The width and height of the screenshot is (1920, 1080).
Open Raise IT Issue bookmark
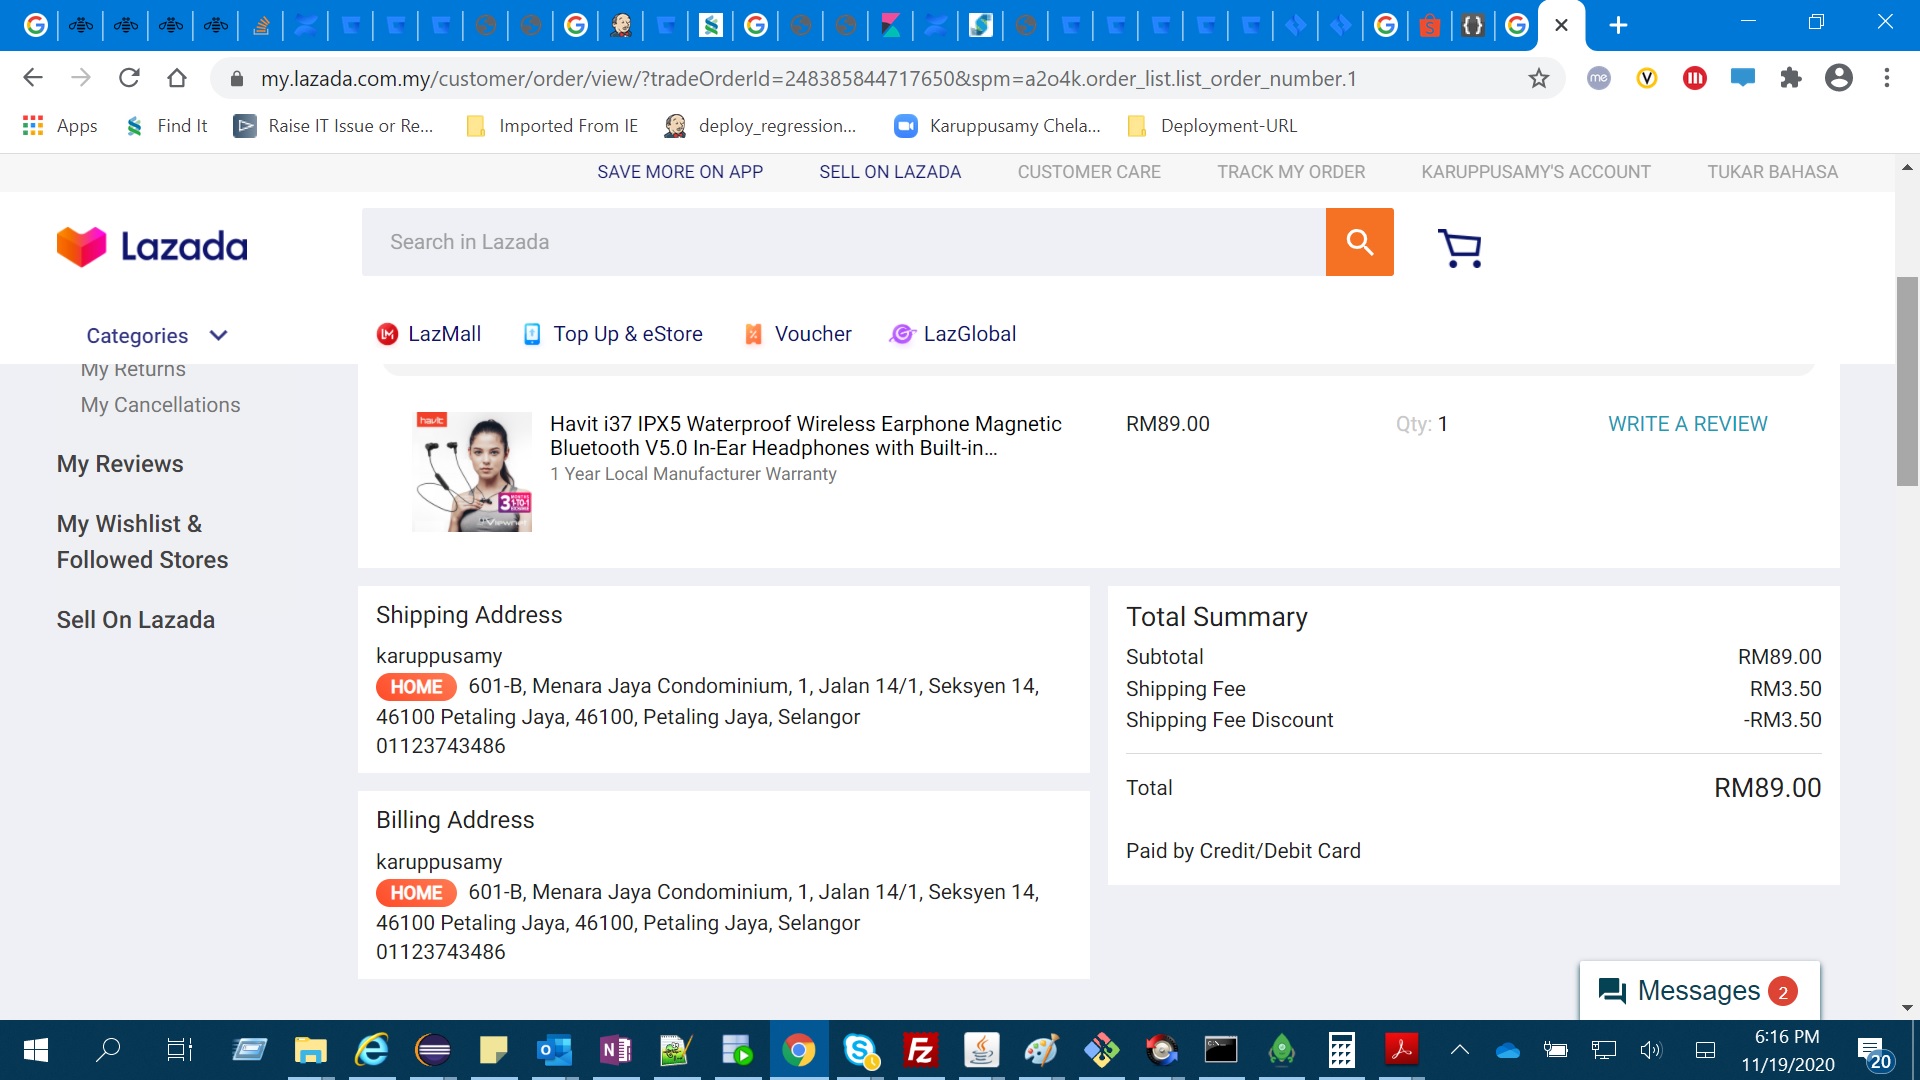pyautogui.click(x=334, y=125)
